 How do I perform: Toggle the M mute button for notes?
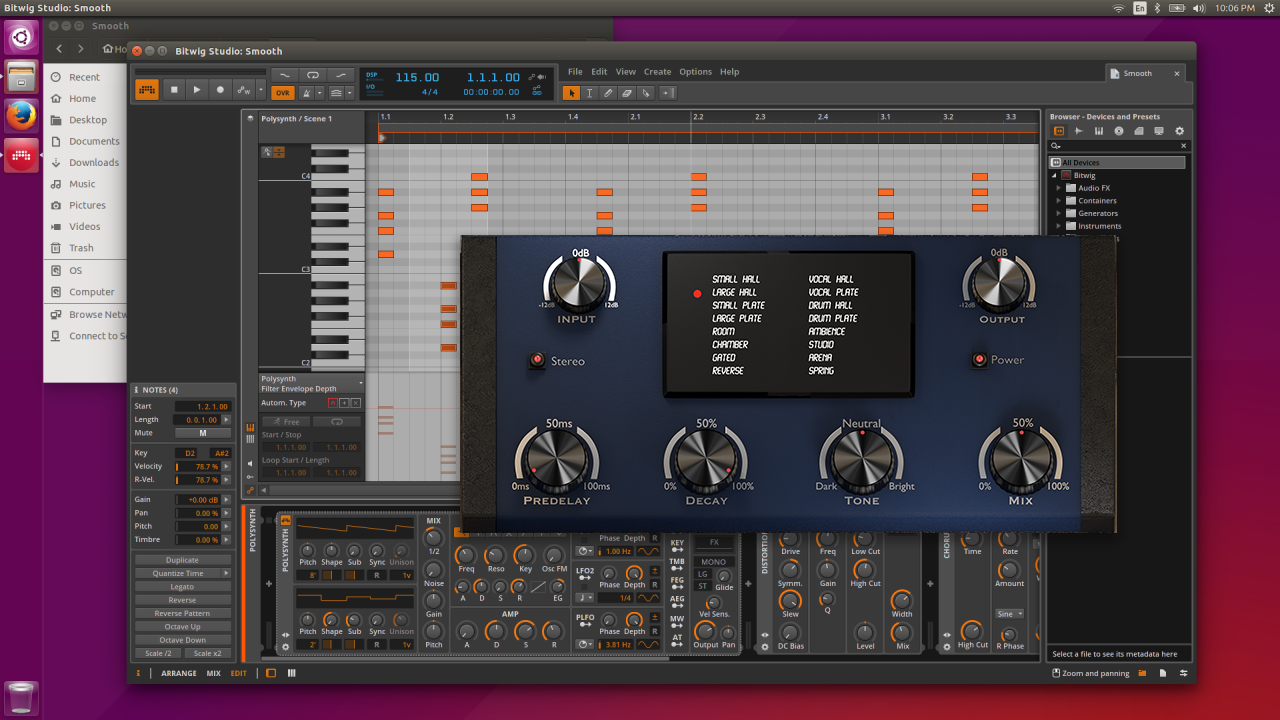click(202, 433)
